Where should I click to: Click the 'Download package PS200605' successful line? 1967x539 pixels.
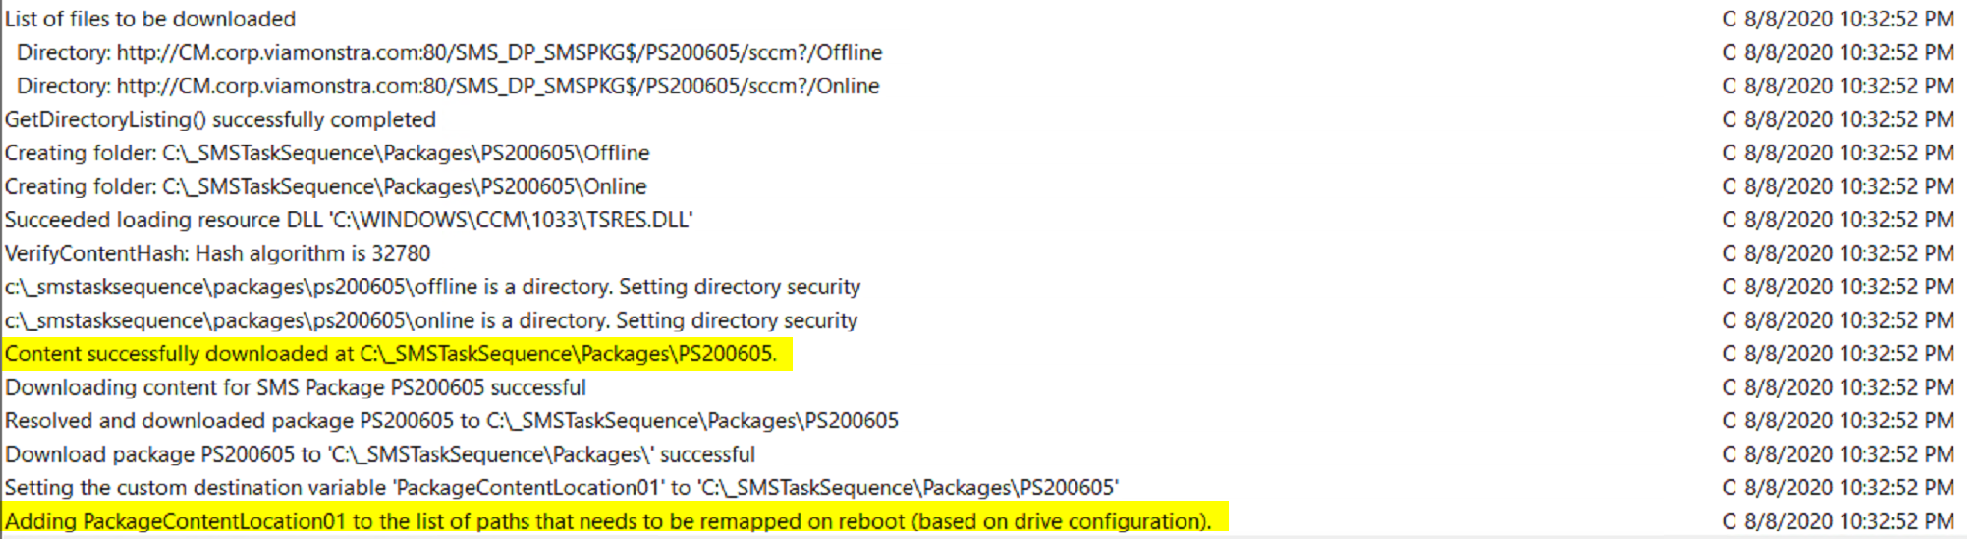(x=379, y=455)
